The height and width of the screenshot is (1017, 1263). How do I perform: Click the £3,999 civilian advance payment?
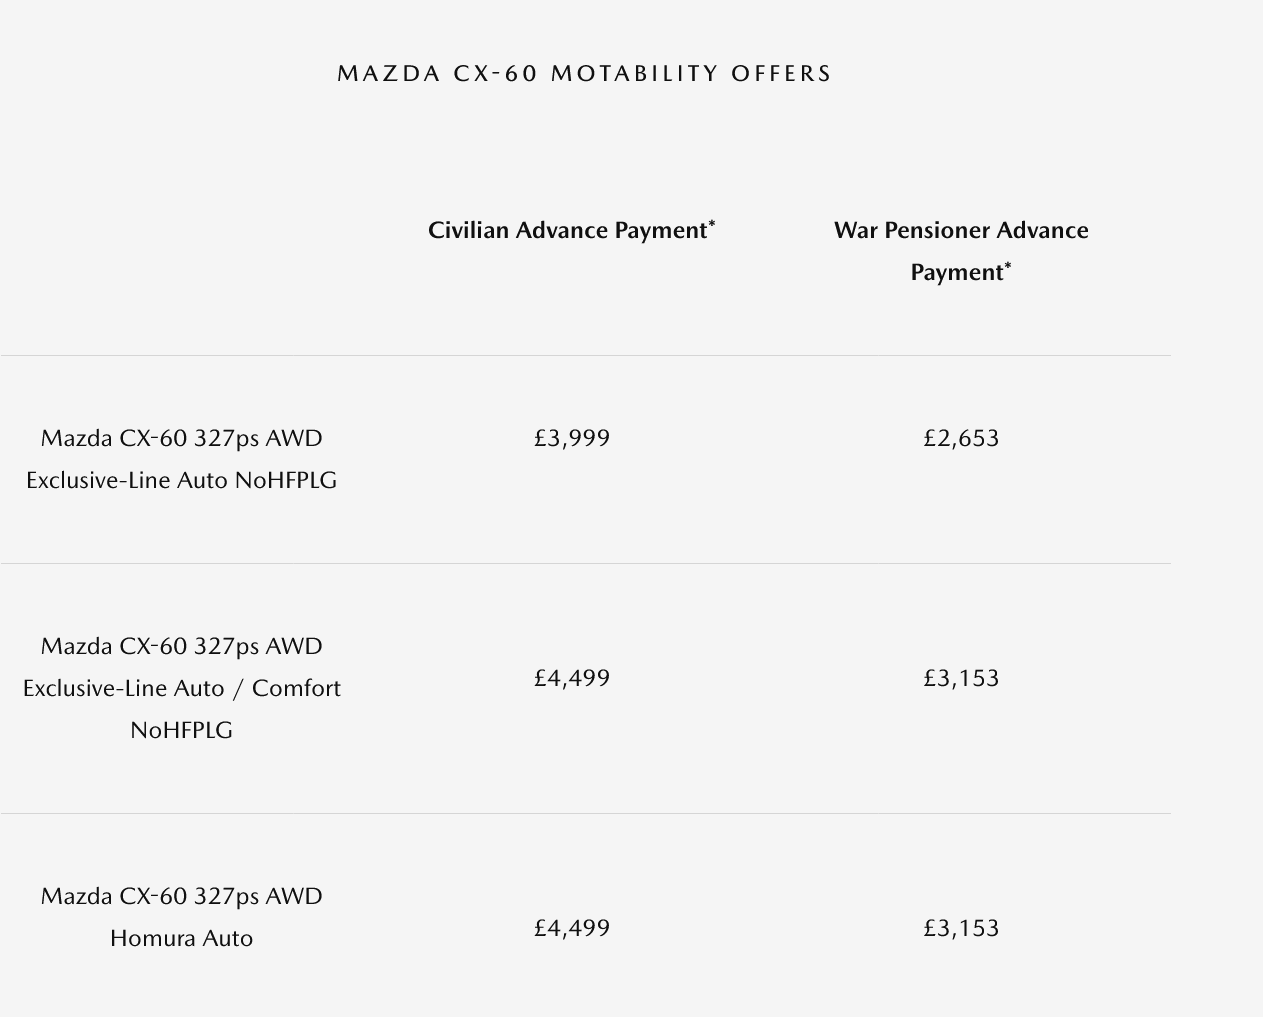(572, 438)
